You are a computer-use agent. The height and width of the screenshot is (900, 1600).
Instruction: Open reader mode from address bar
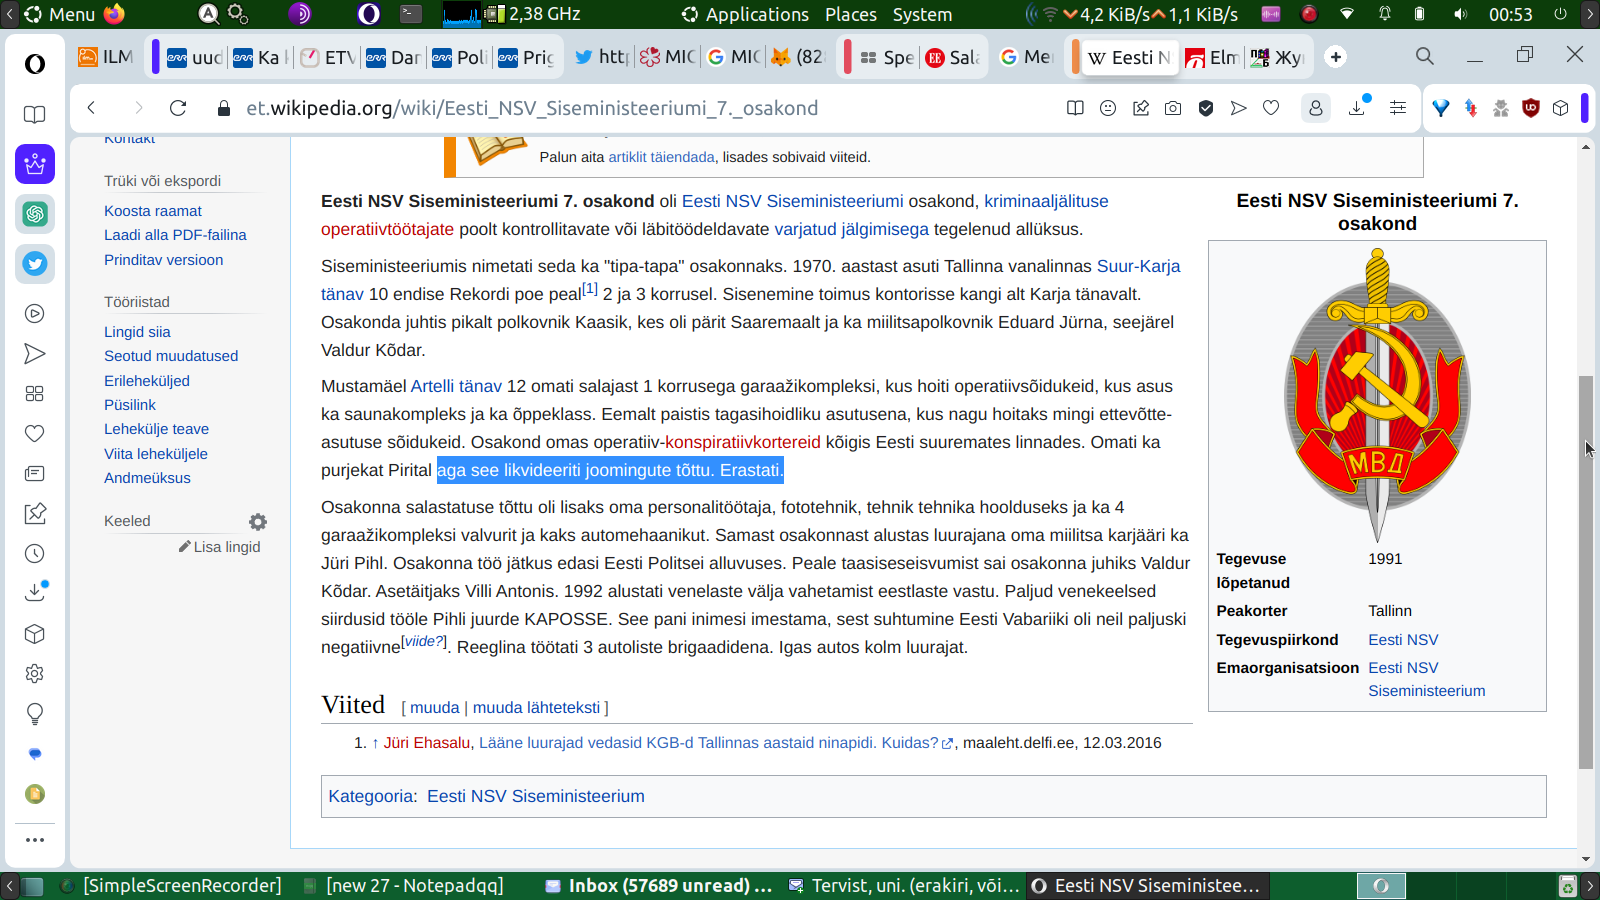click(x=1075, y=108)
